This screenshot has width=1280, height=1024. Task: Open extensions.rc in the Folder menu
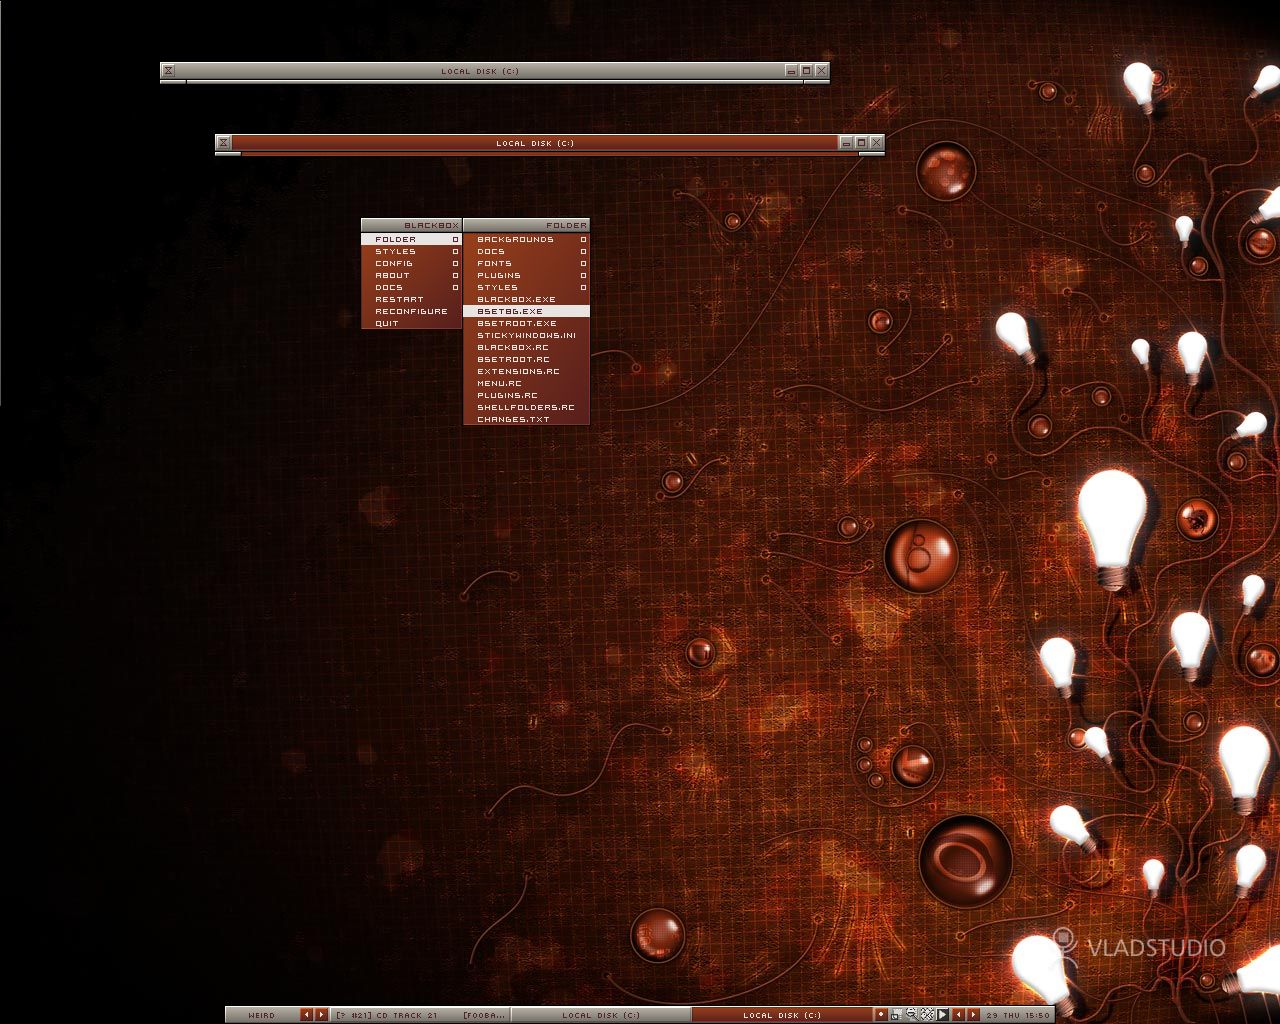click(526, 371)
